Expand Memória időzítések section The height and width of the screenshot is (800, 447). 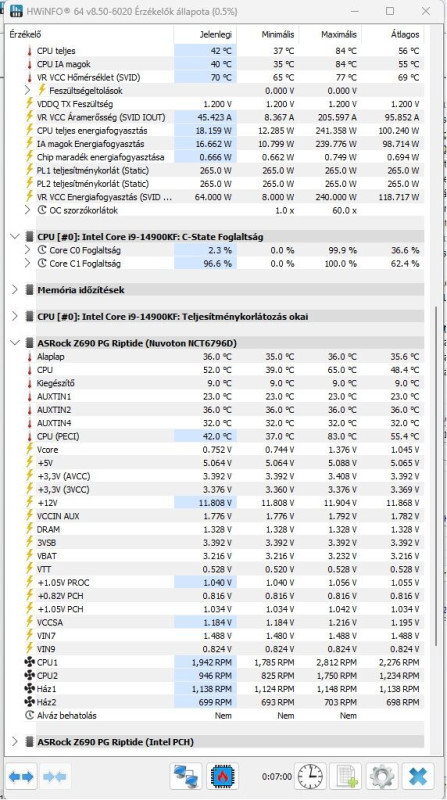15,290
